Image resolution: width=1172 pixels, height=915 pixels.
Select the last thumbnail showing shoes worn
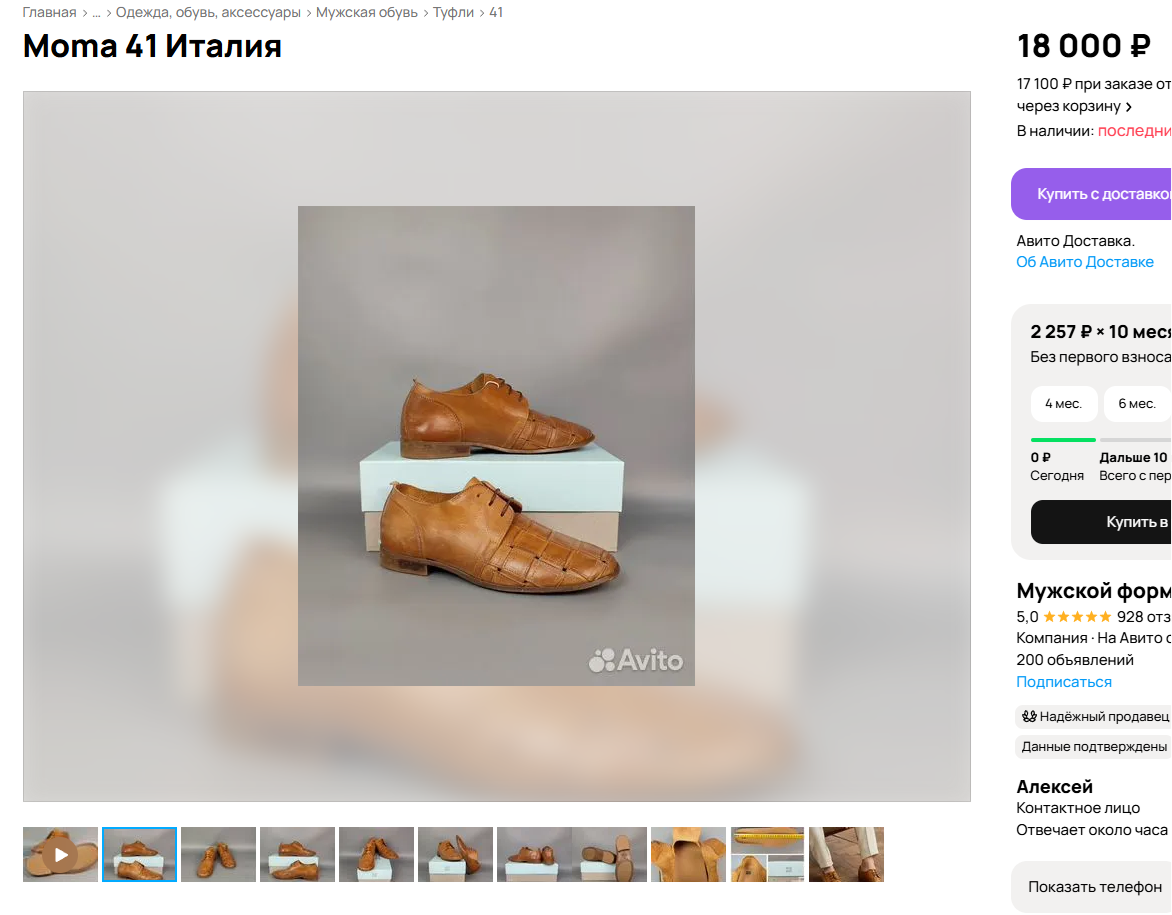coord(846,854)
